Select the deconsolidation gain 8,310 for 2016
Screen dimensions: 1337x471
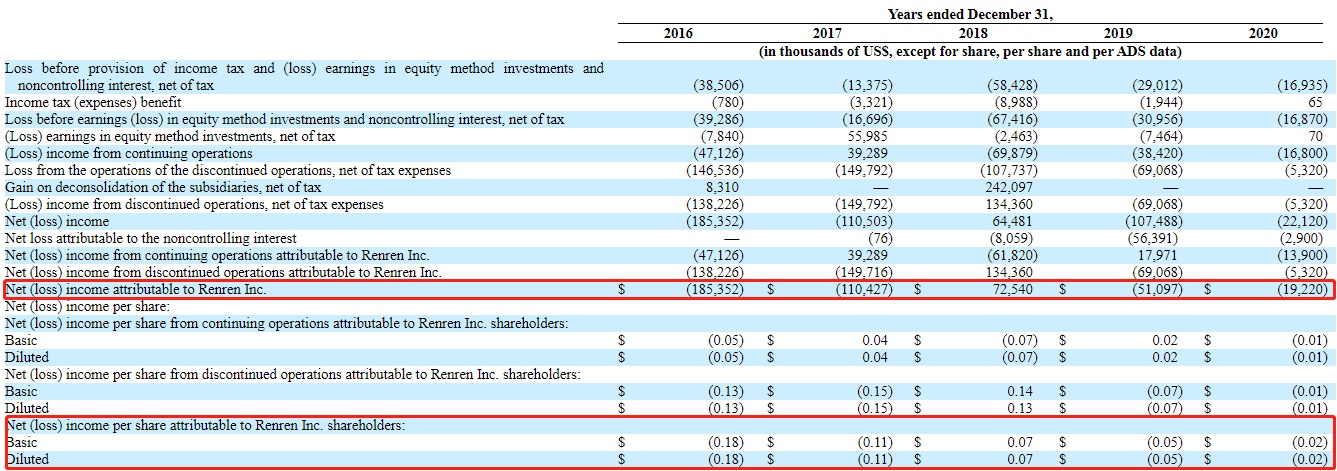tap(720, 187)
